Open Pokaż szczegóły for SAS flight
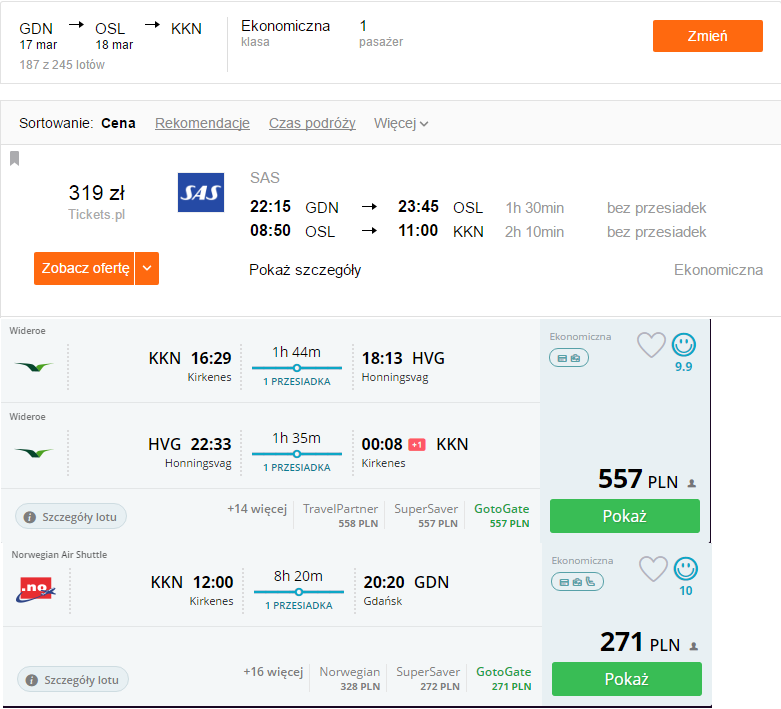 tap(305, 270)
